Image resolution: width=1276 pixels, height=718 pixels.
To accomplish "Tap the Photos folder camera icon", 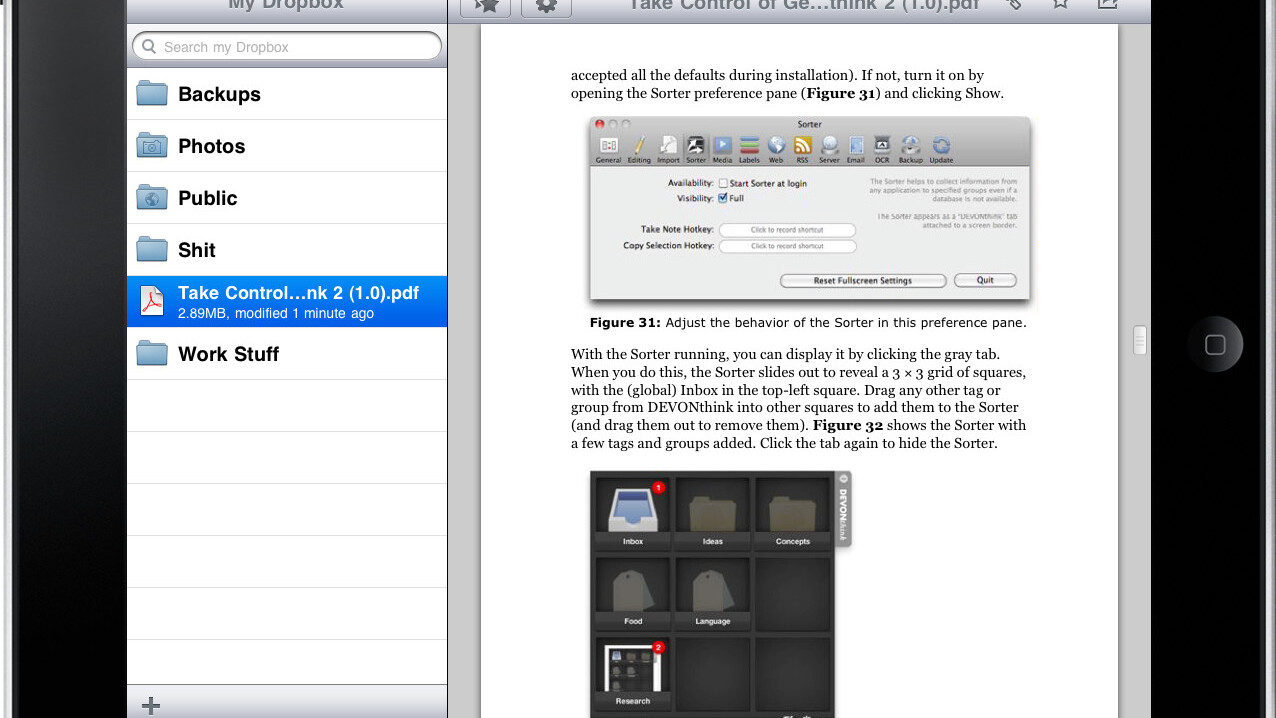I will [x=152, y=146].
